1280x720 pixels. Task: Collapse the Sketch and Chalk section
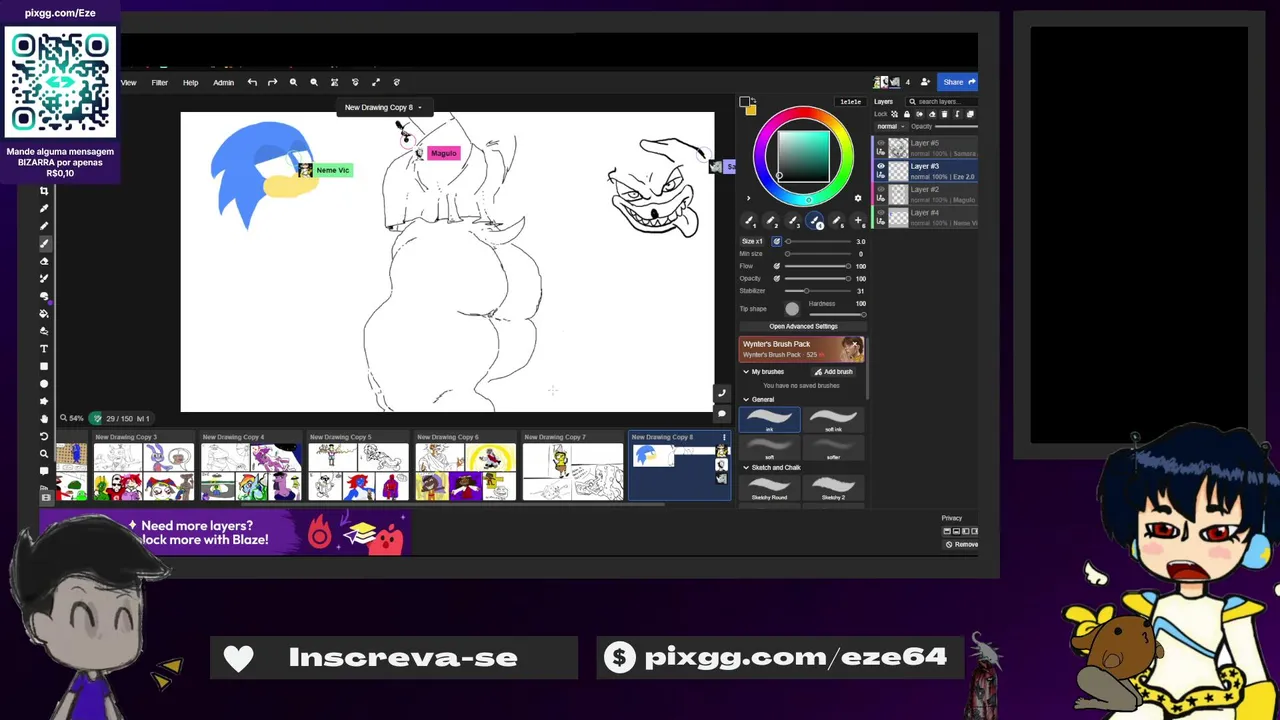[x=746, y=467]
